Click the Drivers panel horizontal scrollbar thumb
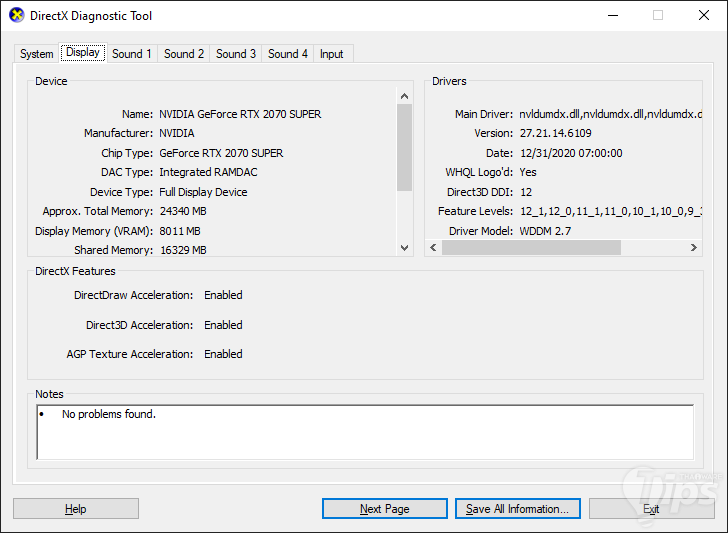The image size is (728, 533). click(531, 247)
